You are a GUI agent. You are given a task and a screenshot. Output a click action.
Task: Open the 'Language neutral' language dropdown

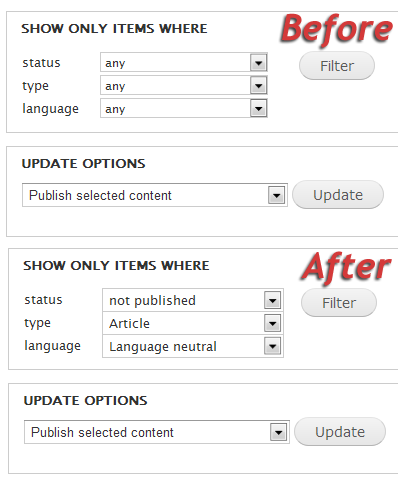[193, 346]
